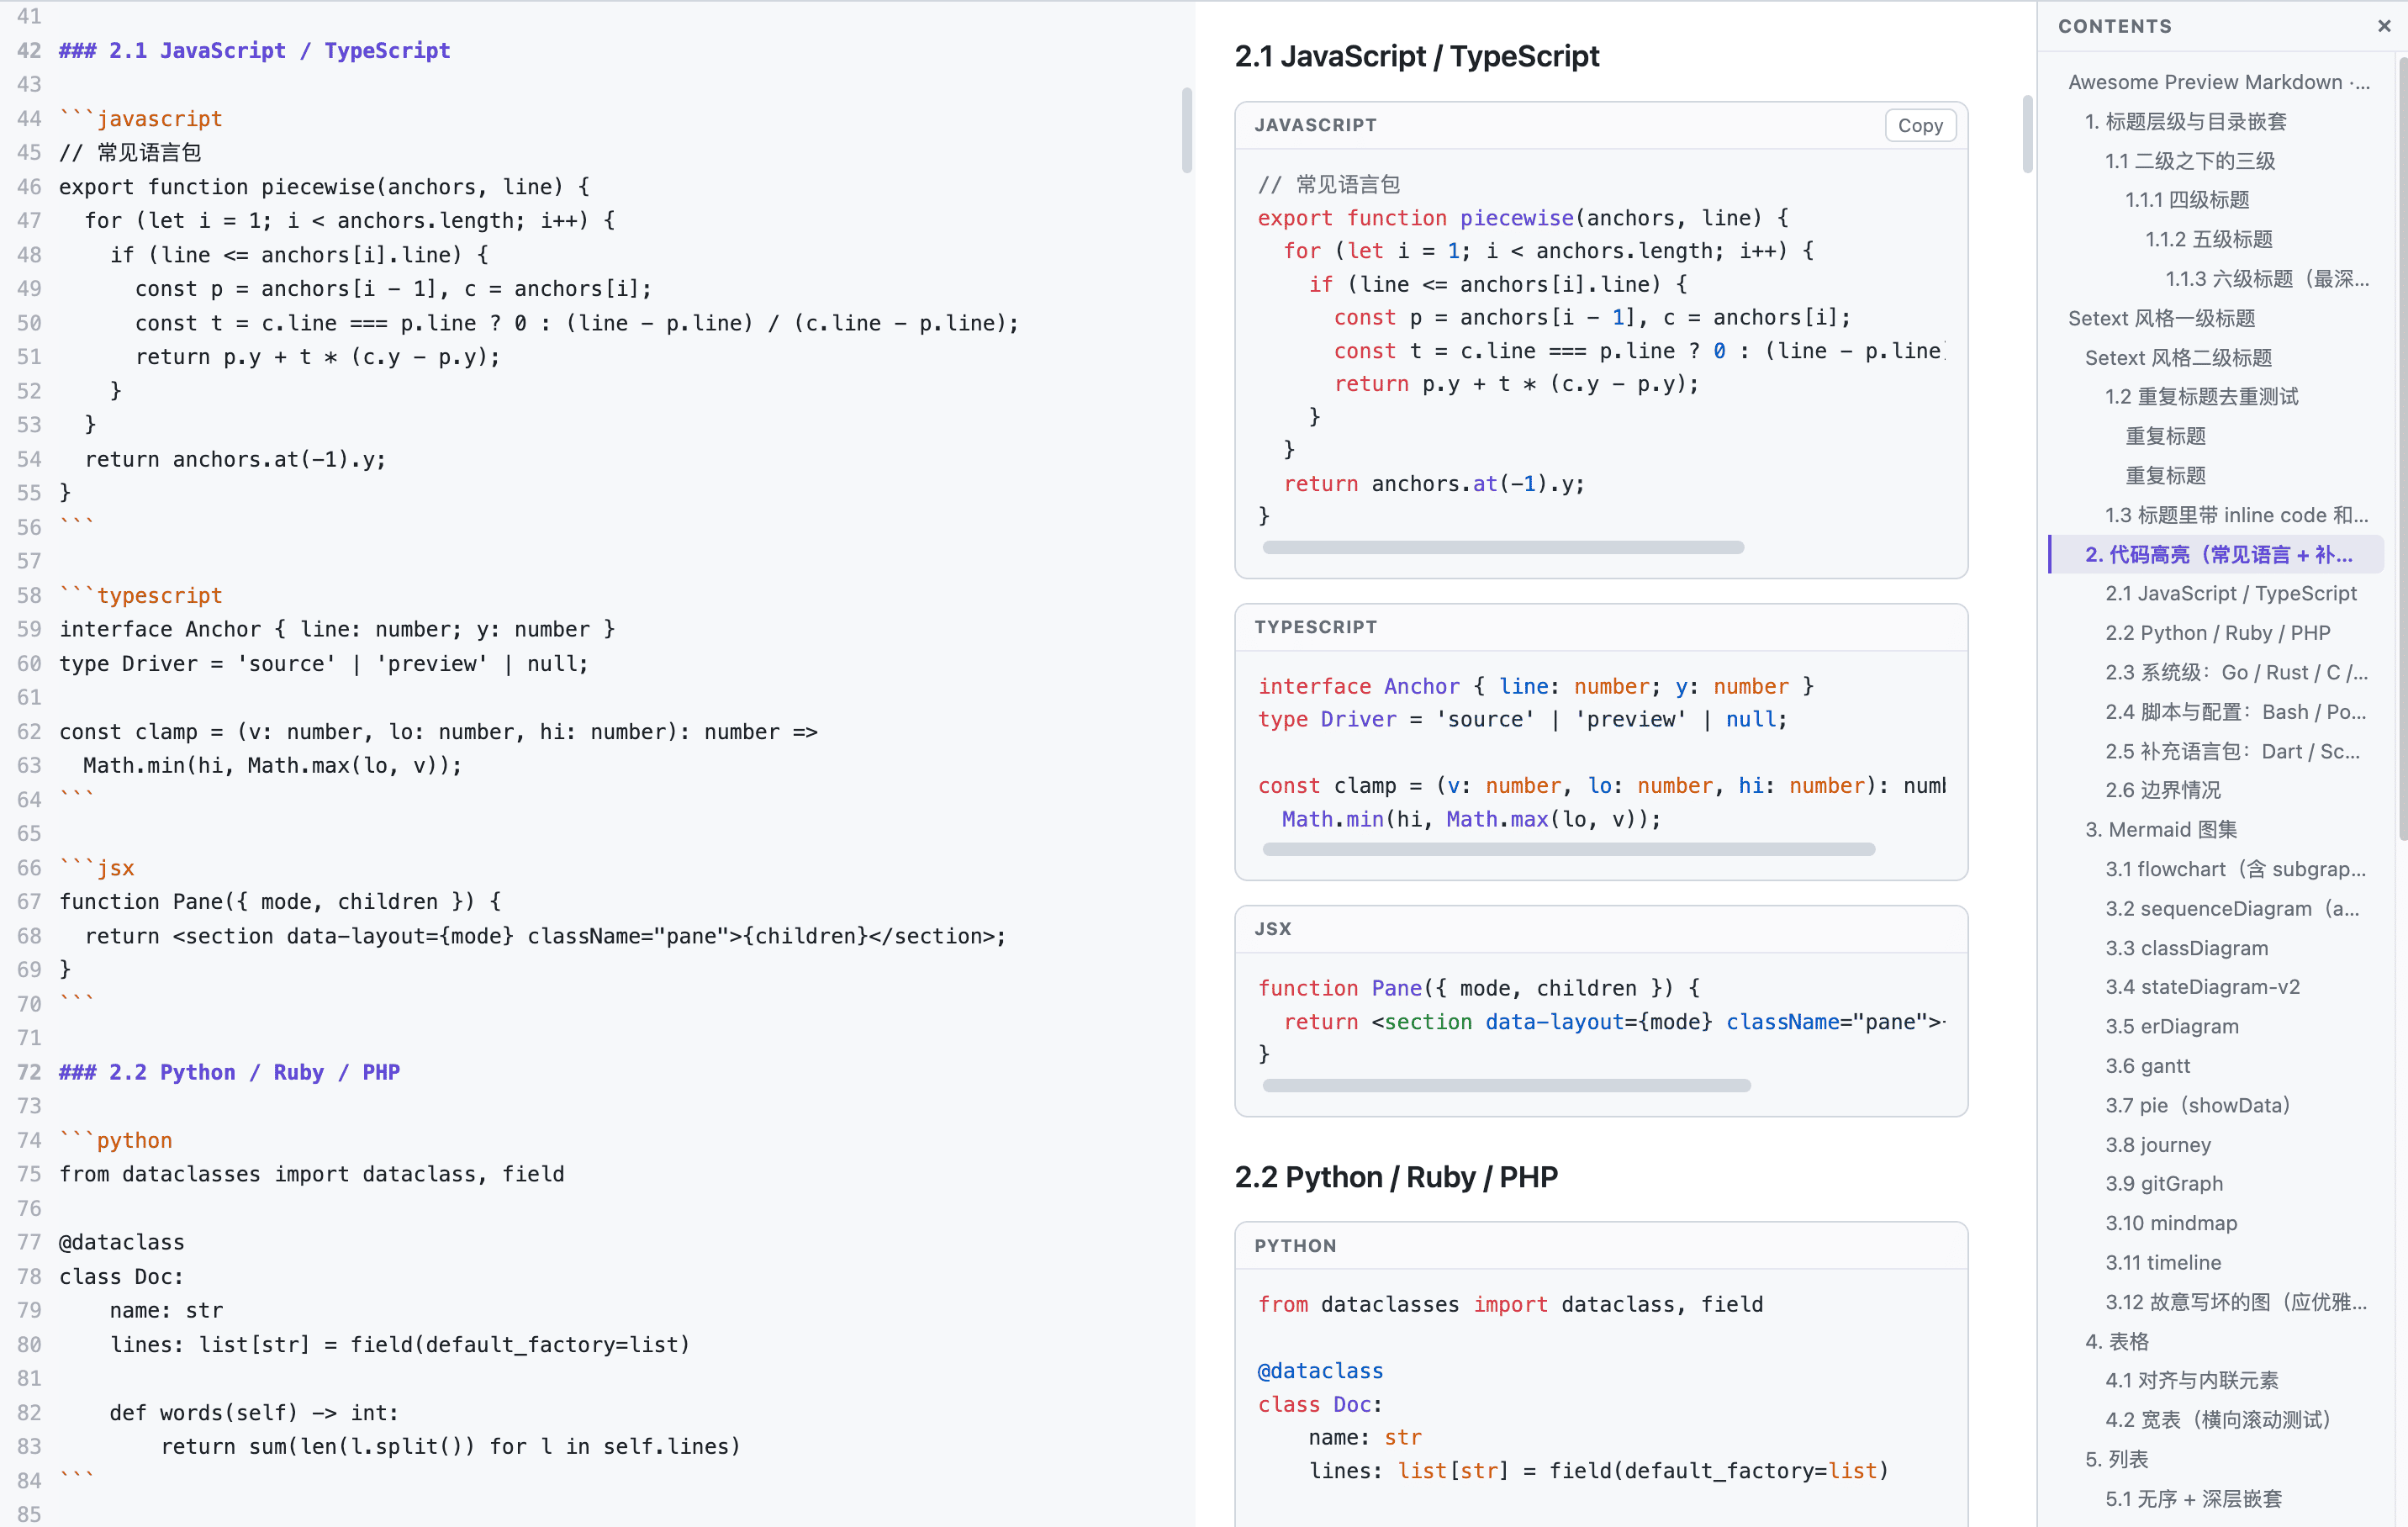Click the '### 2.1 JavaScript / TypeScript' source line
2408x1527 pixels.
[x=254, y=51]
